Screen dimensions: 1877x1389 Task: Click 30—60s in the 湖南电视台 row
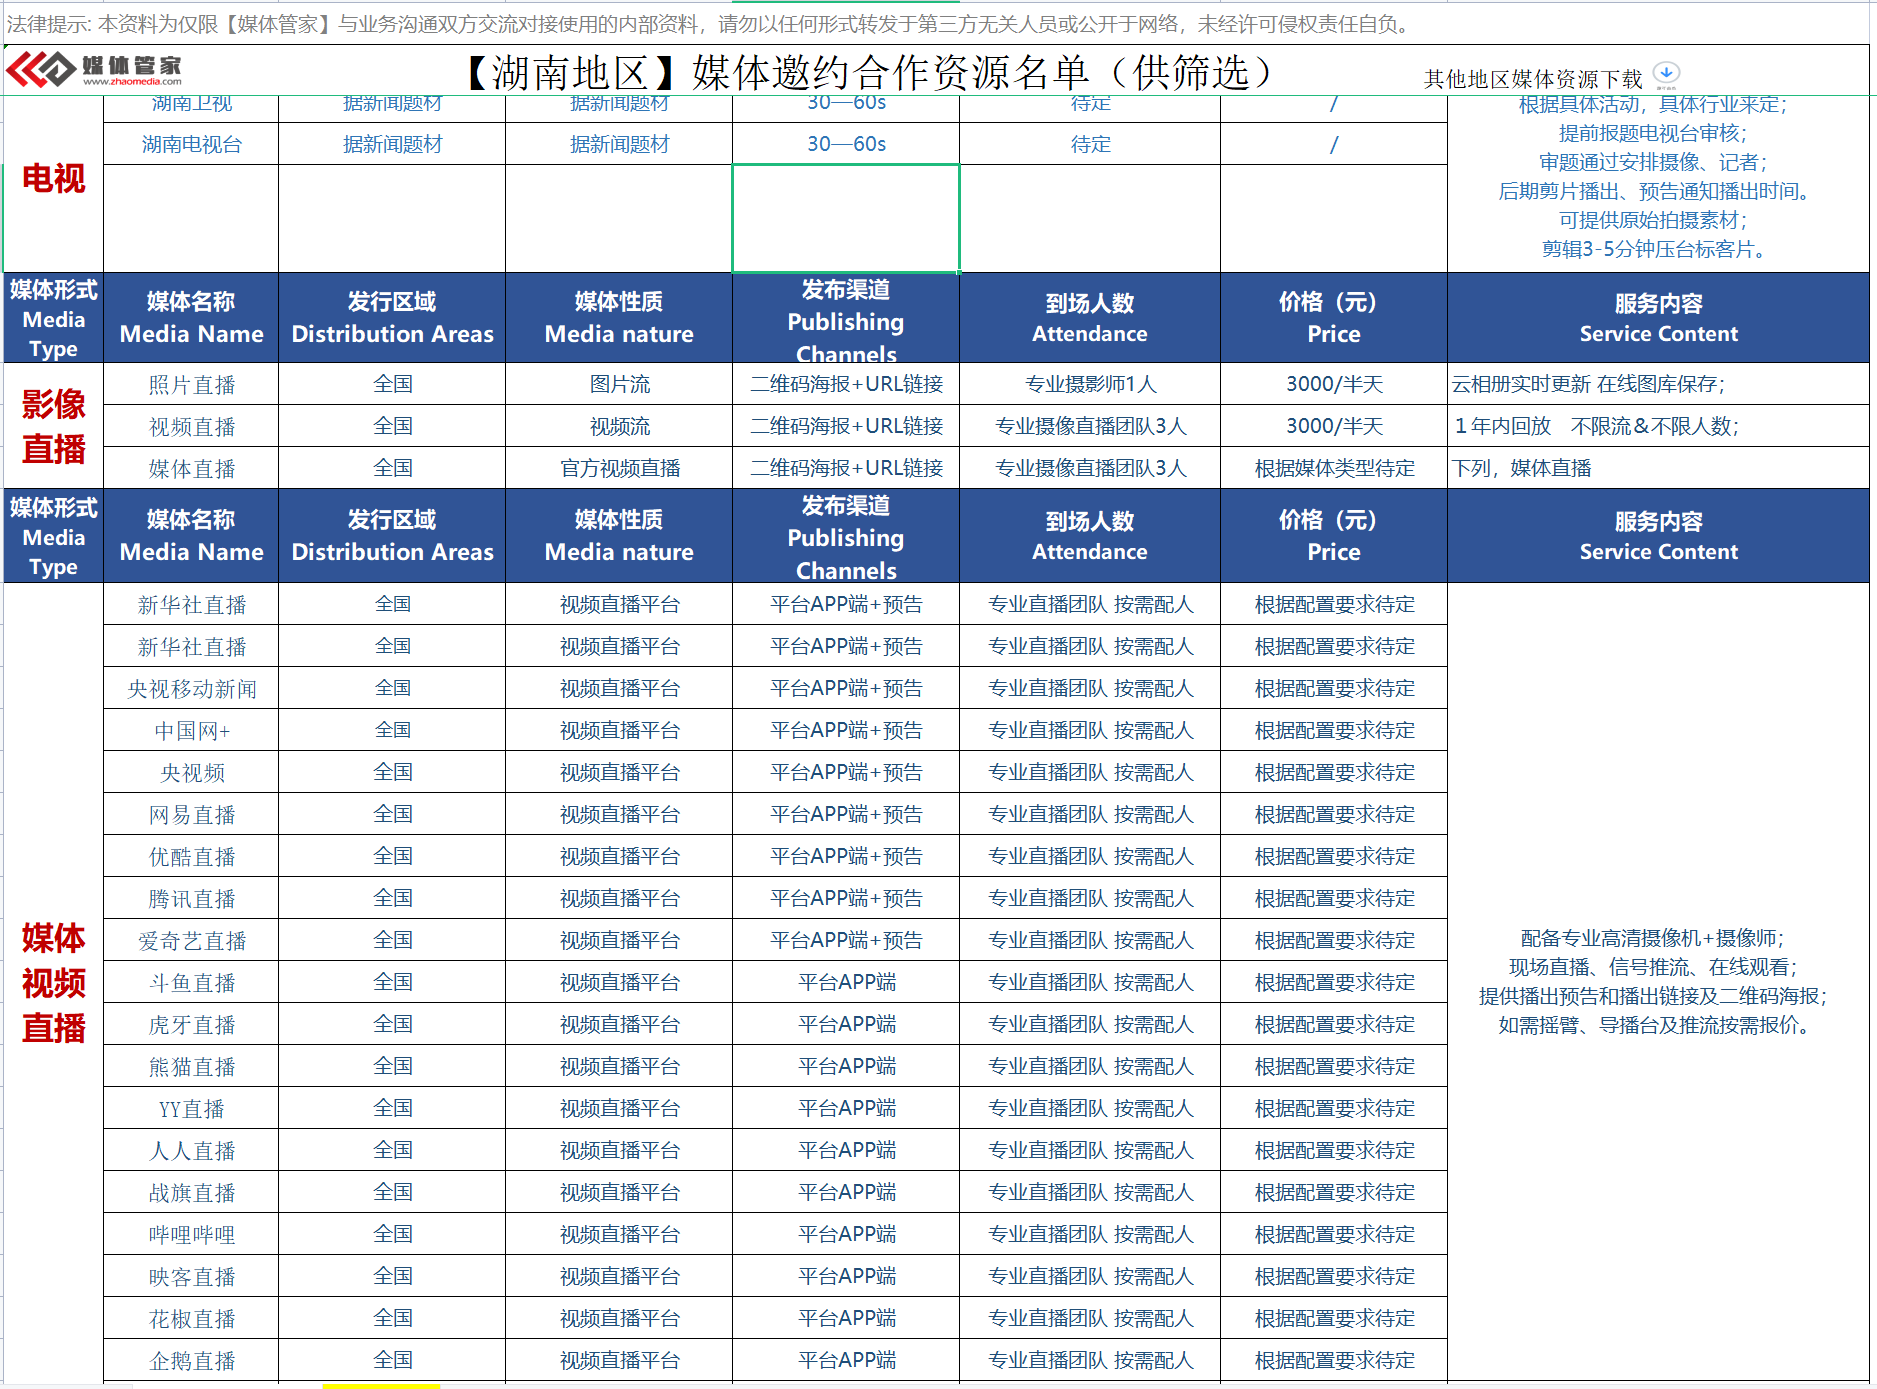[x=846, y=144]
